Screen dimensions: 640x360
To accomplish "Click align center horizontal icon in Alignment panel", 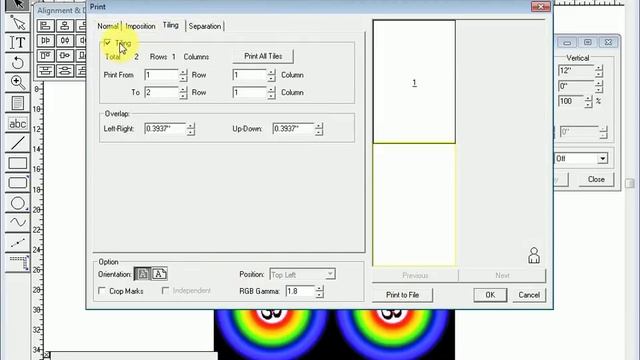I will pyautogui.click(x=64, y=26).
